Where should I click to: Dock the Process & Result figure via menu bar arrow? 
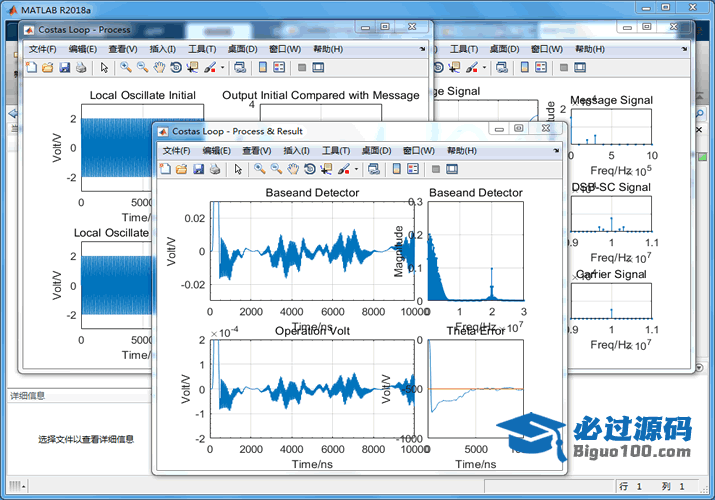[556, 150]
